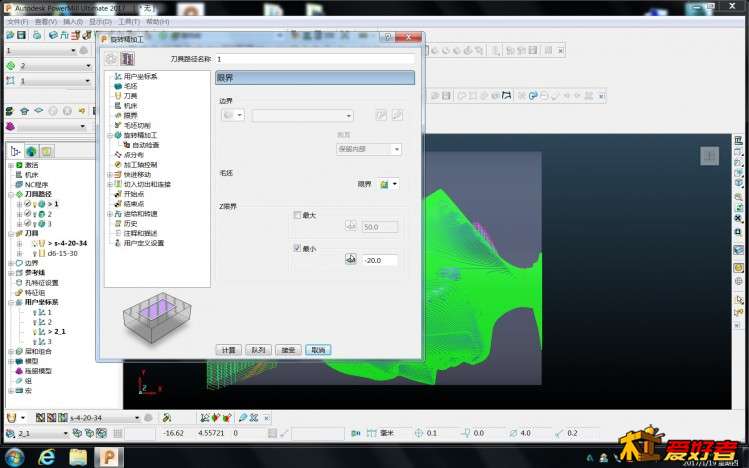Enable the 最大 Z limit checkbox
The width and height of the screenshot is (749, 468).
pos(297,215)
